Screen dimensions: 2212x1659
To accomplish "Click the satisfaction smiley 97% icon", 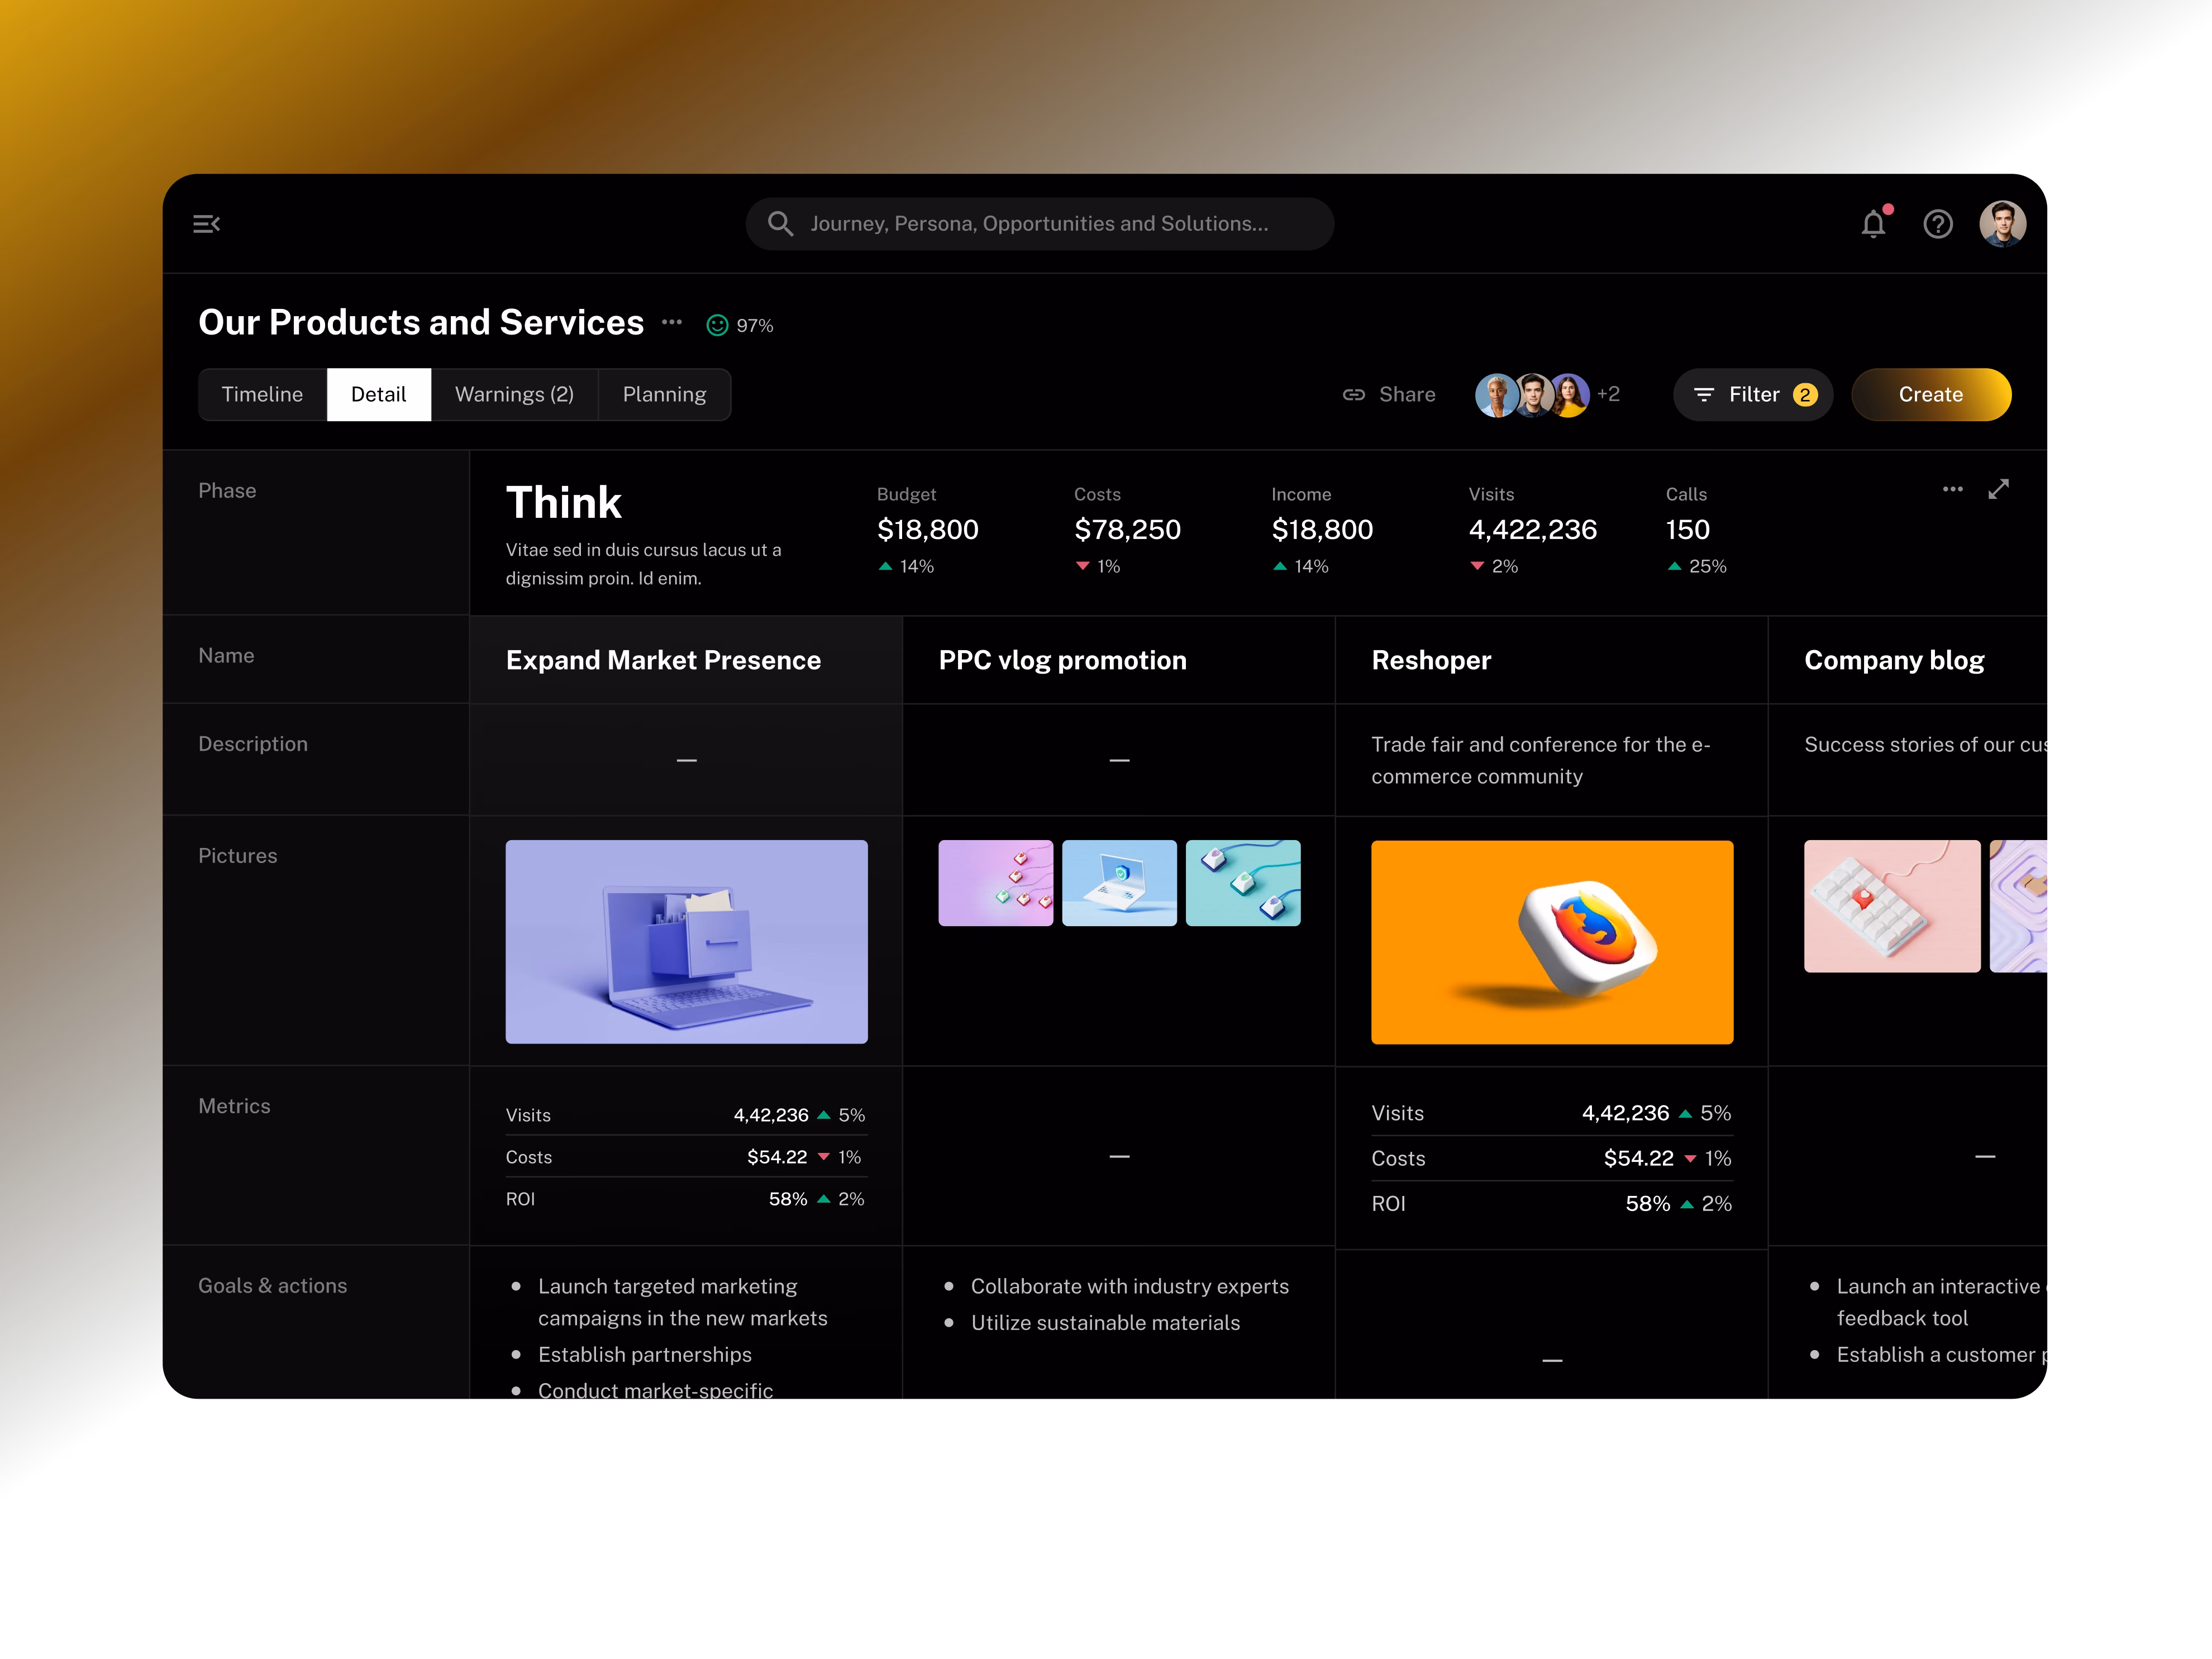I will coord(717,325).
